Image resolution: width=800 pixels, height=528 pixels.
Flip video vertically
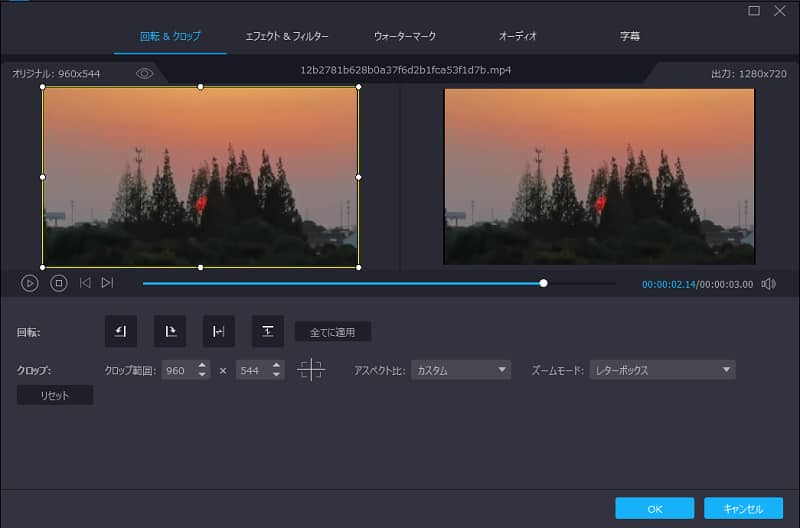267,332
